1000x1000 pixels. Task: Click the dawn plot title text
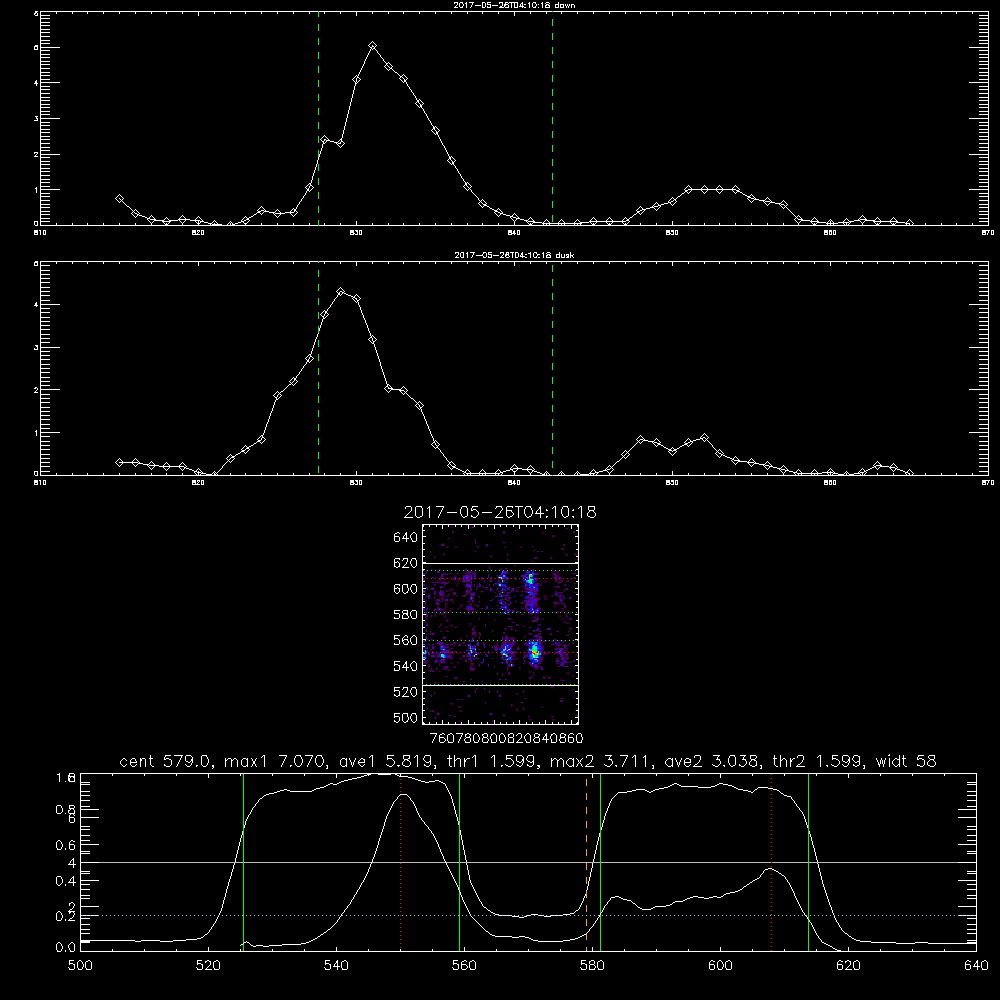[x=514, y=5]
